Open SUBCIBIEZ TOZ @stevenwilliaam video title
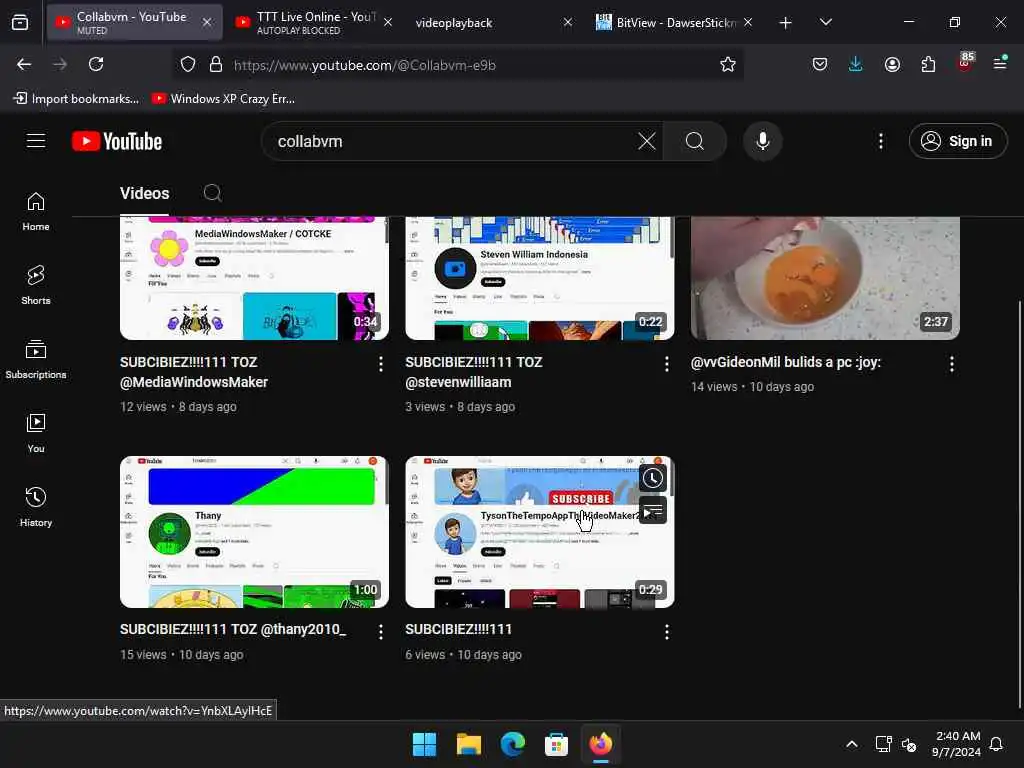1024x768 pixels. tap(473, 372)
